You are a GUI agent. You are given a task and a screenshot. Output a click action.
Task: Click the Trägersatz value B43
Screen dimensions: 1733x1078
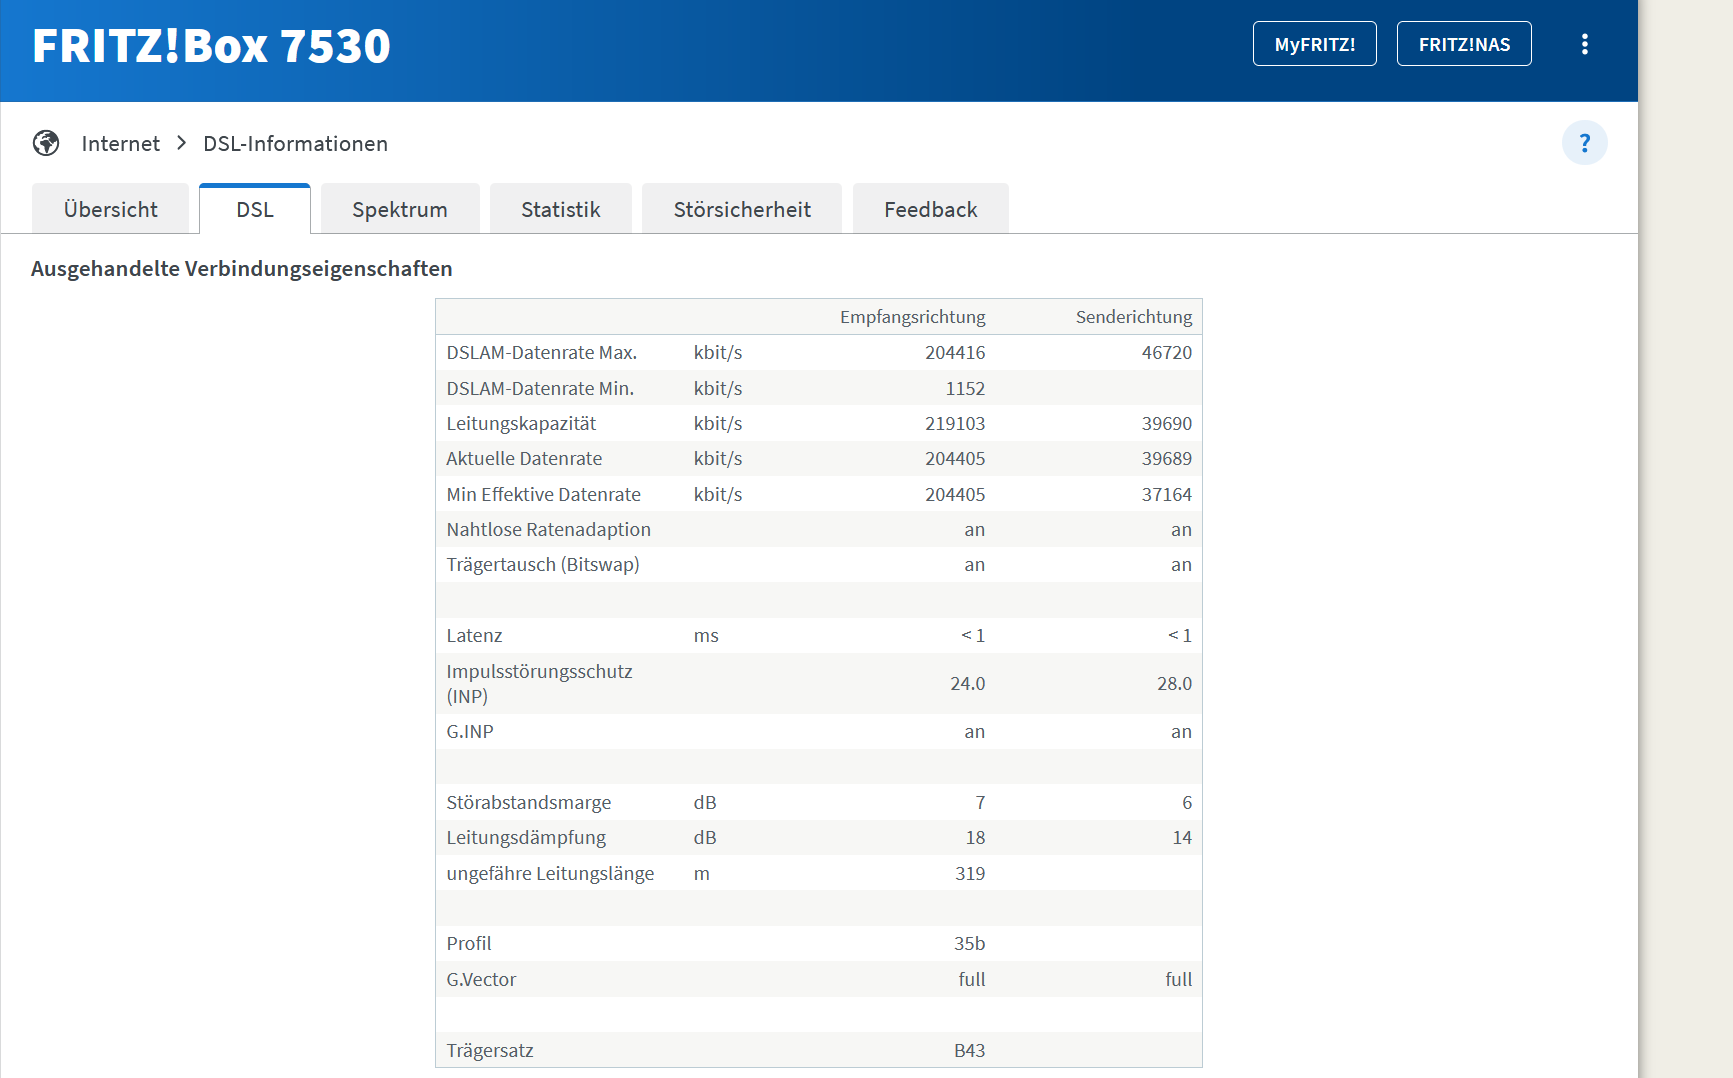pos(969,1050)
